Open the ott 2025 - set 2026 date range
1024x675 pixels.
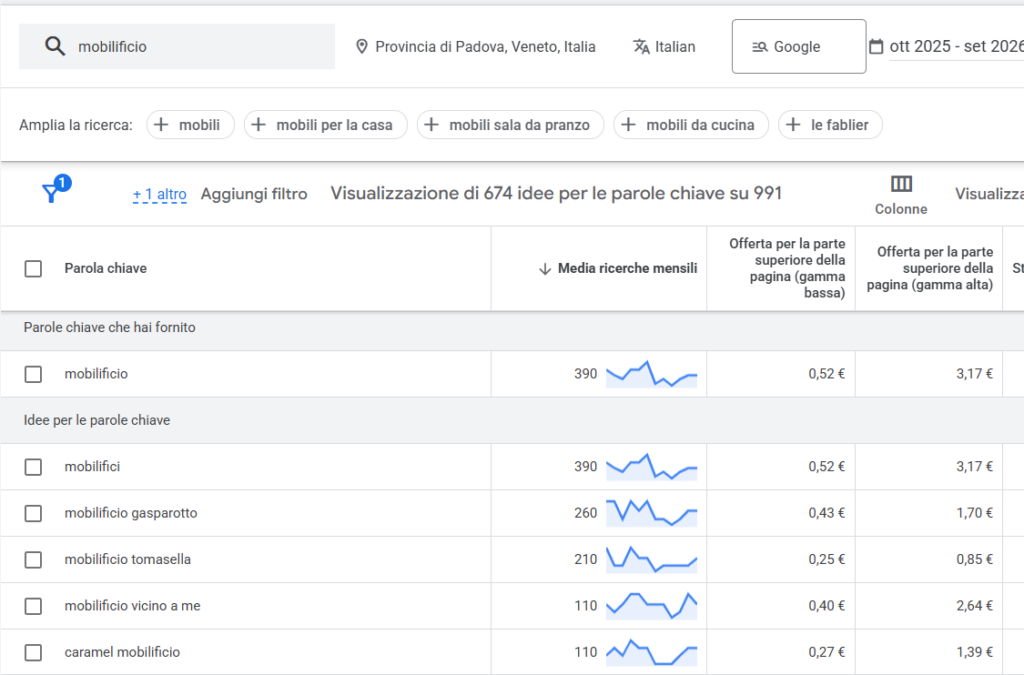click(x=957, y=46)
